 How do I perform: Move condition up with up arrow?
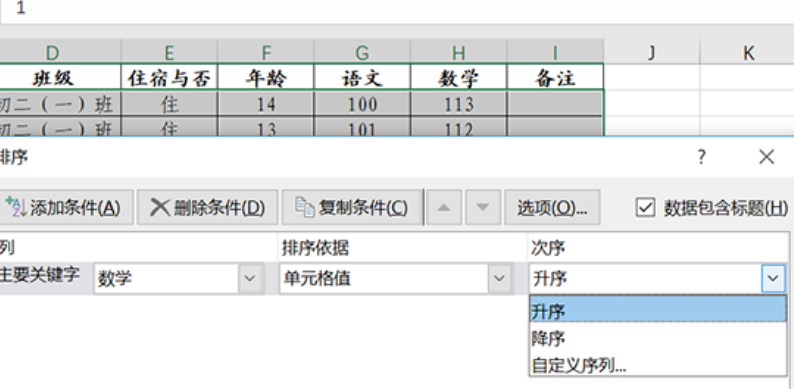[x=444, y=207]
